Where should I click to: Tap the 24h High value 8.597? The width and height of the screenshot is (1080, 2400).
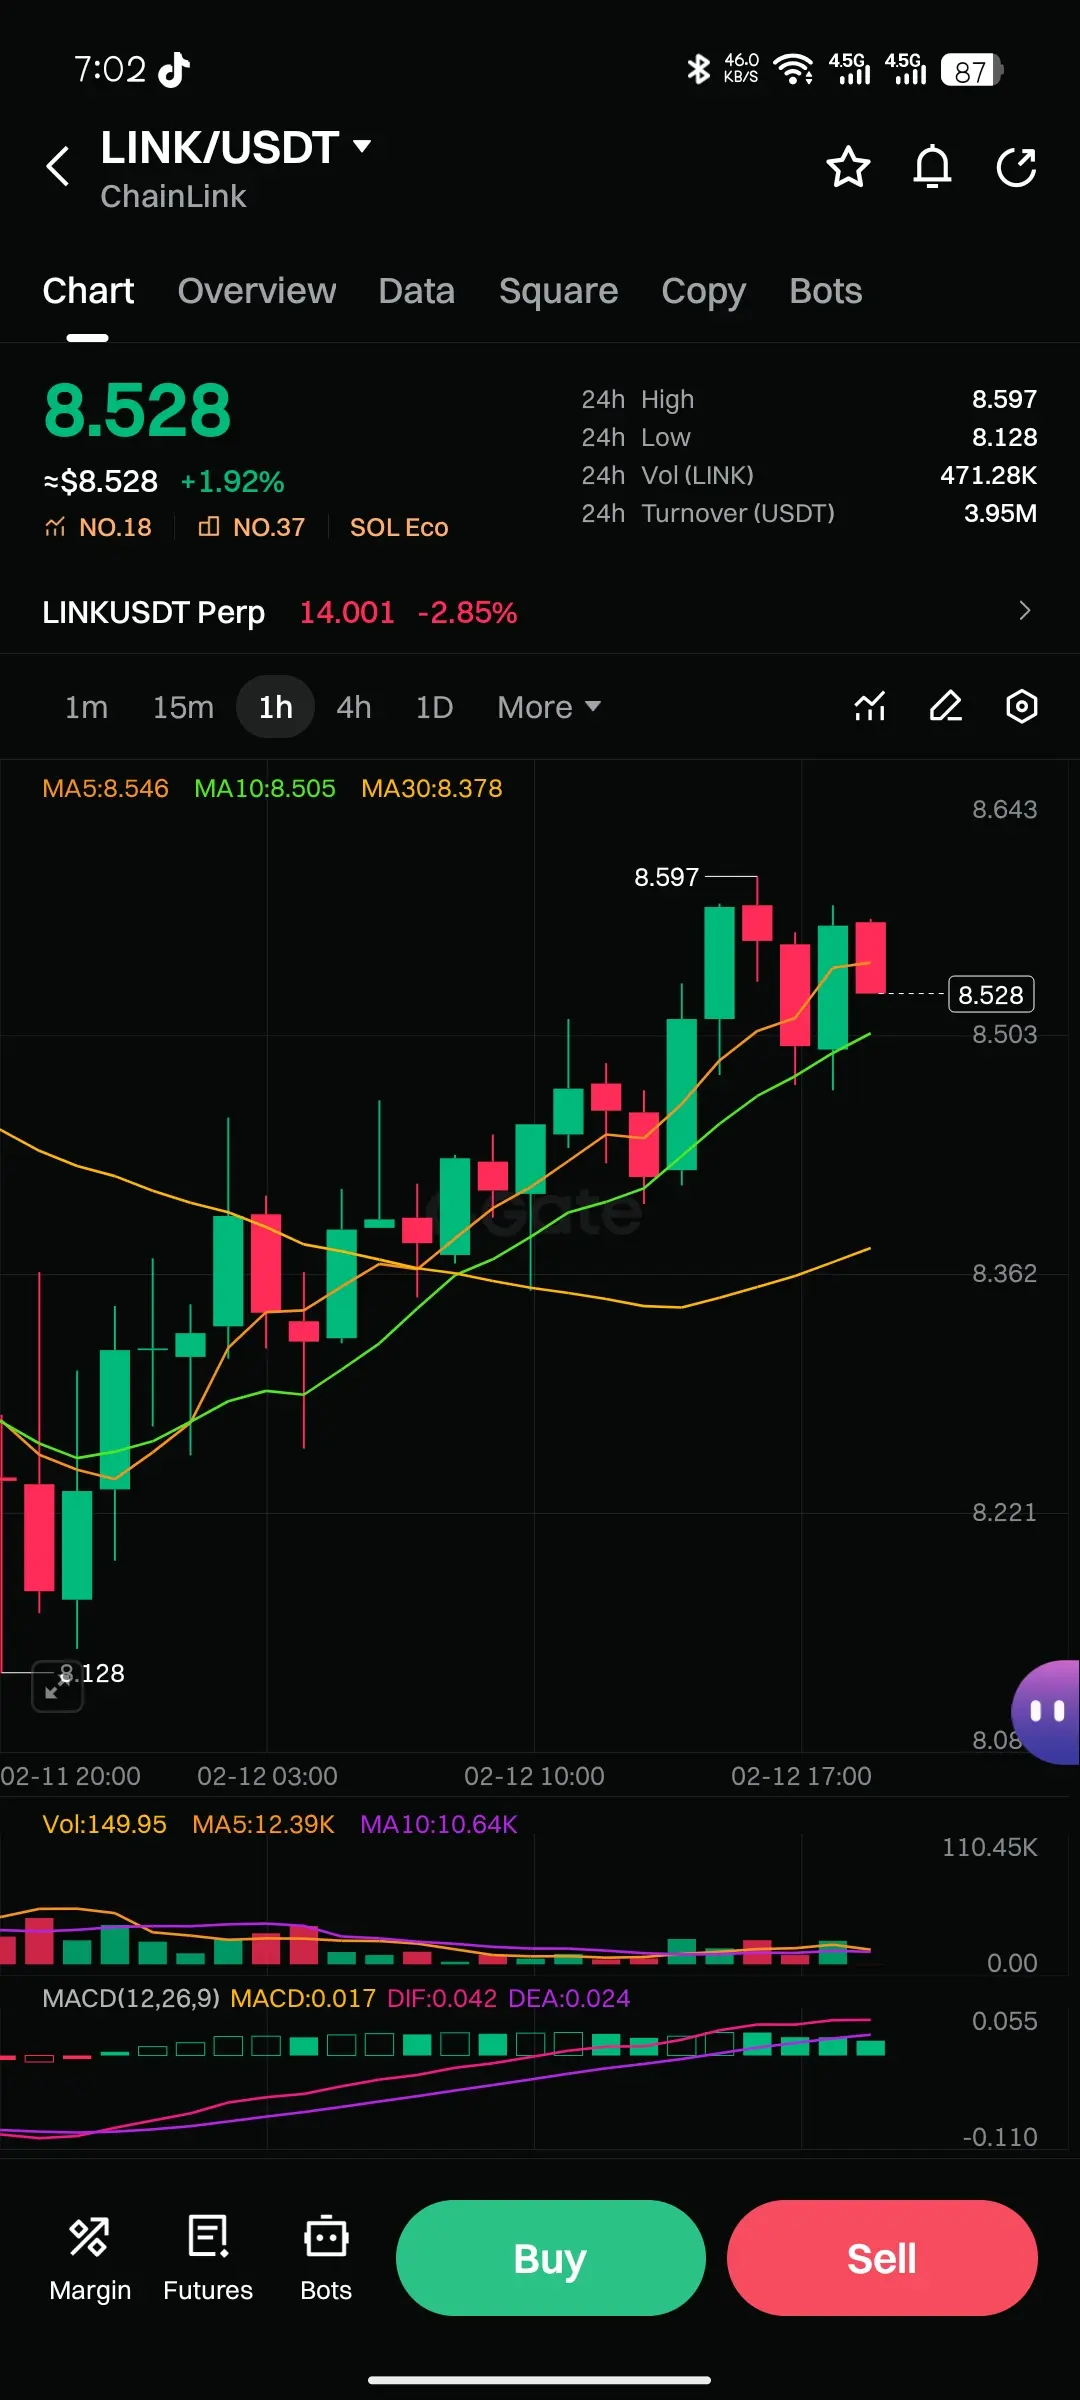pos(1004,399)
